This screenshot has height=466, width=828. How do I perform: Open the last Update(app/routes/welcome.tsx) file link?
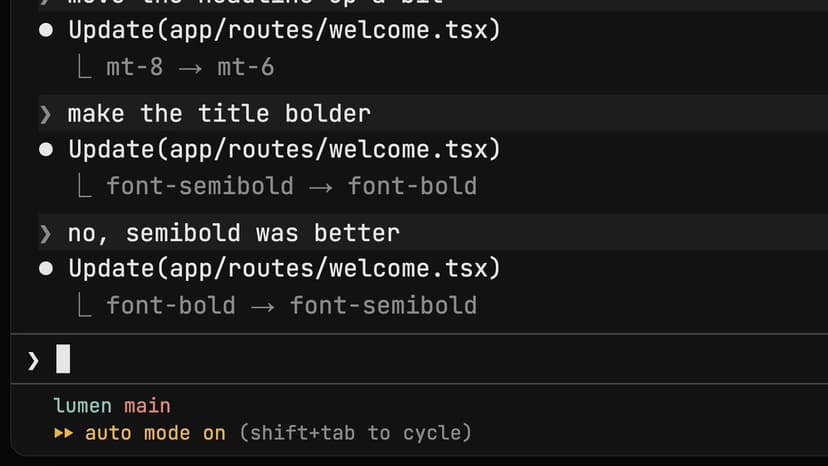pos(284,268)
